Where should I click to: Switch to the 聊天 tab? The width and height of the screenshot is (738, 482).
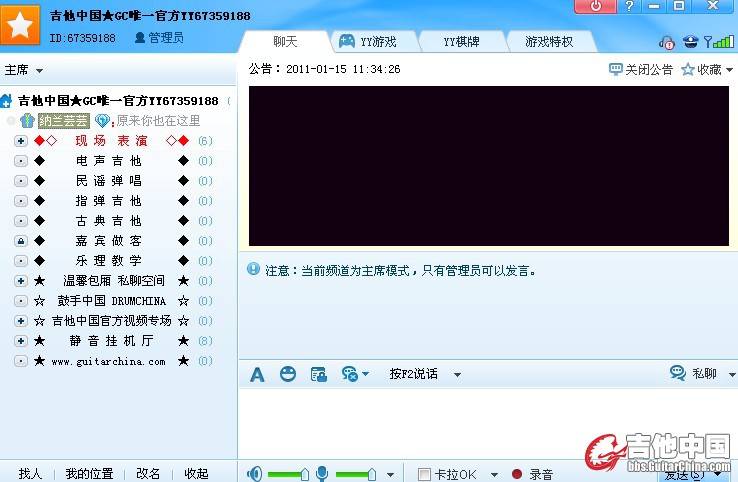coord(285,42)
